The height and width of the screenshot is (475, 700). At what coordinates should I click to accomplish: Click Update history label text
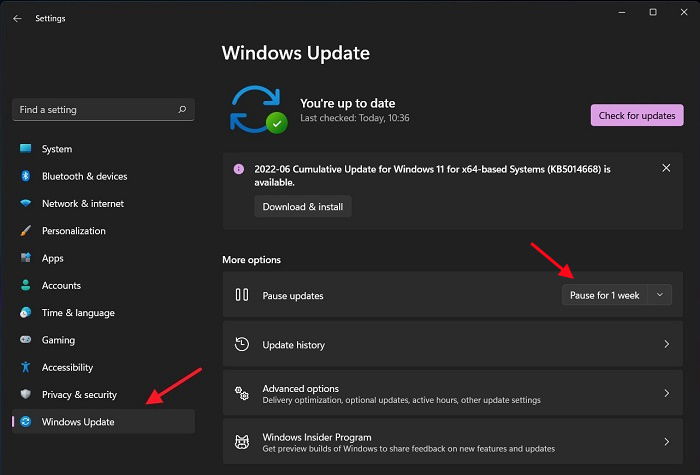pyautogui.click(x=293, y=345)
